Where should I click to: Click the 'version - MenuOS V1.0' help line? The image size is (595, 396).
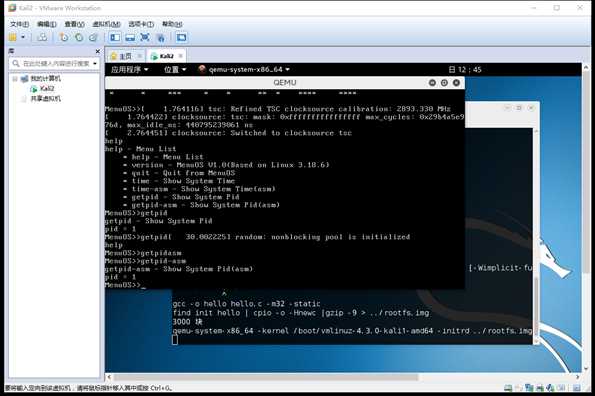coord(227,165)
